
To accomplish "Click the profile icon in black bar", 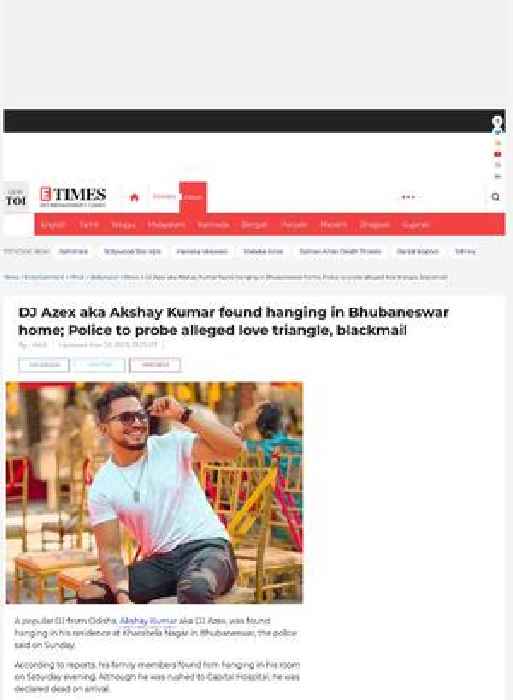I will pyautogui.click(x=497, y=121).
